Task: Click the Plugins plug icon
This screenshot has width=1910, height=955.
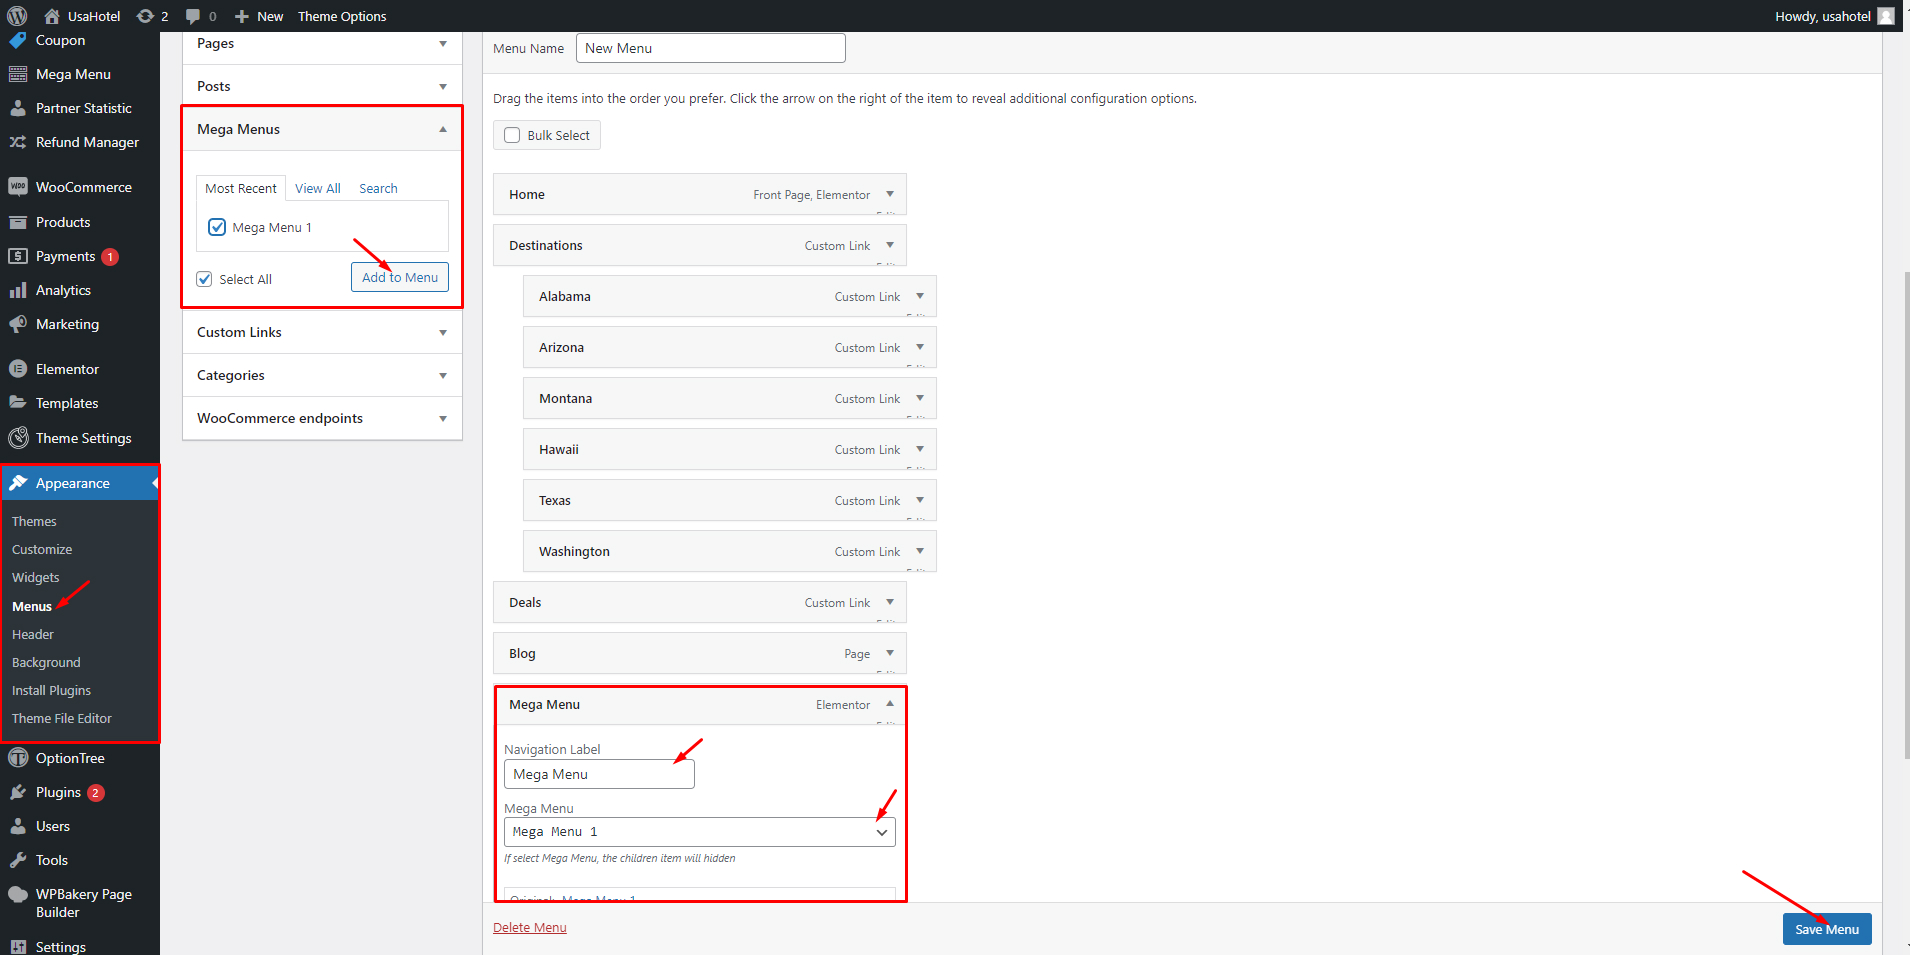Action: [18, 792]
